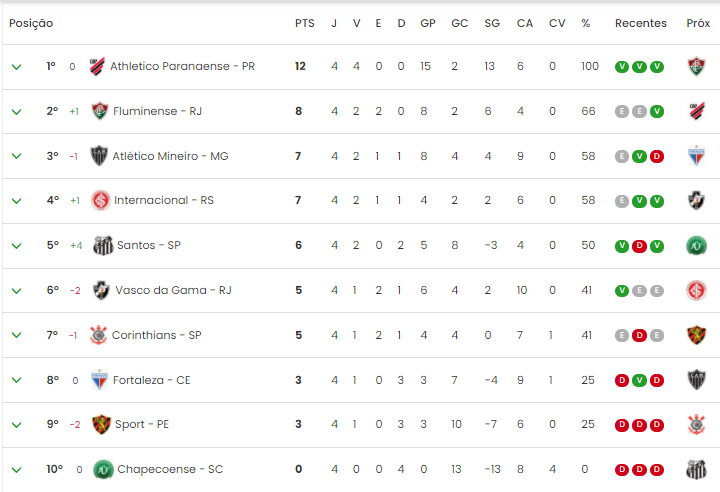Click the red D badge in Atlético Mineiro's recent results

(x=657, y=157)
